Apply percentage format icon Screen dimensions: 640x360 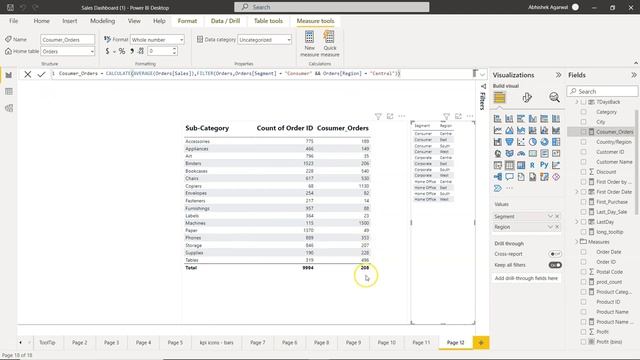click(122, 51)
